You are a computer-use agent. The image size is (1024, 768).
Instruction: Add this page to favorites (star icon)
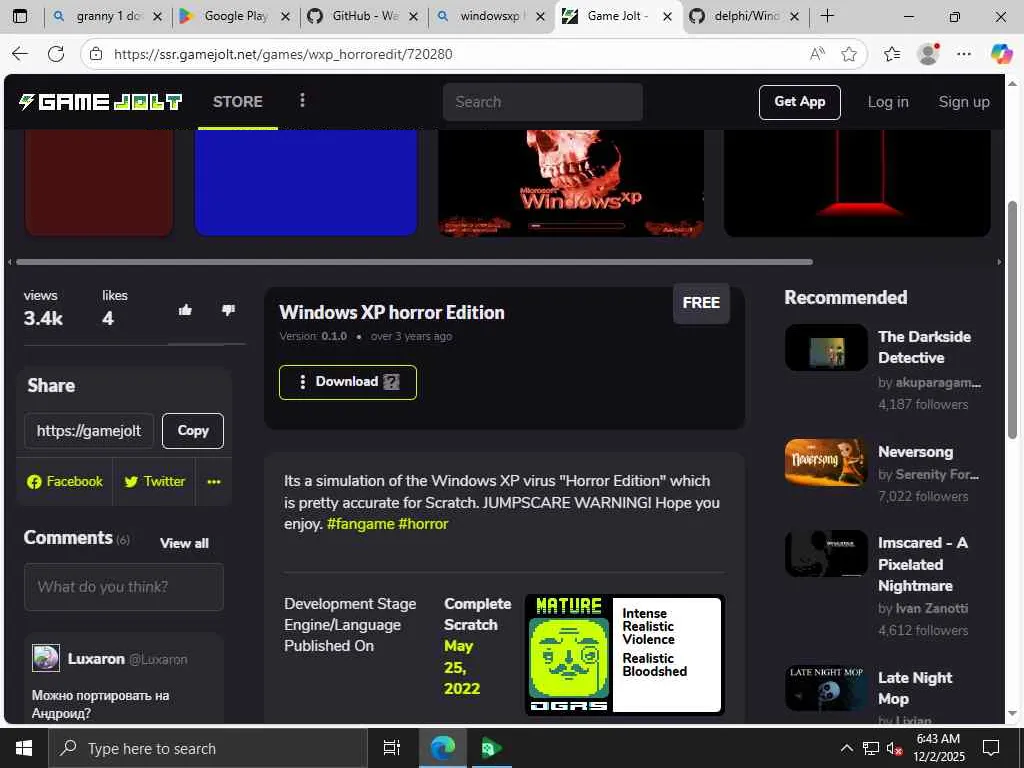[x=848, y=54]
